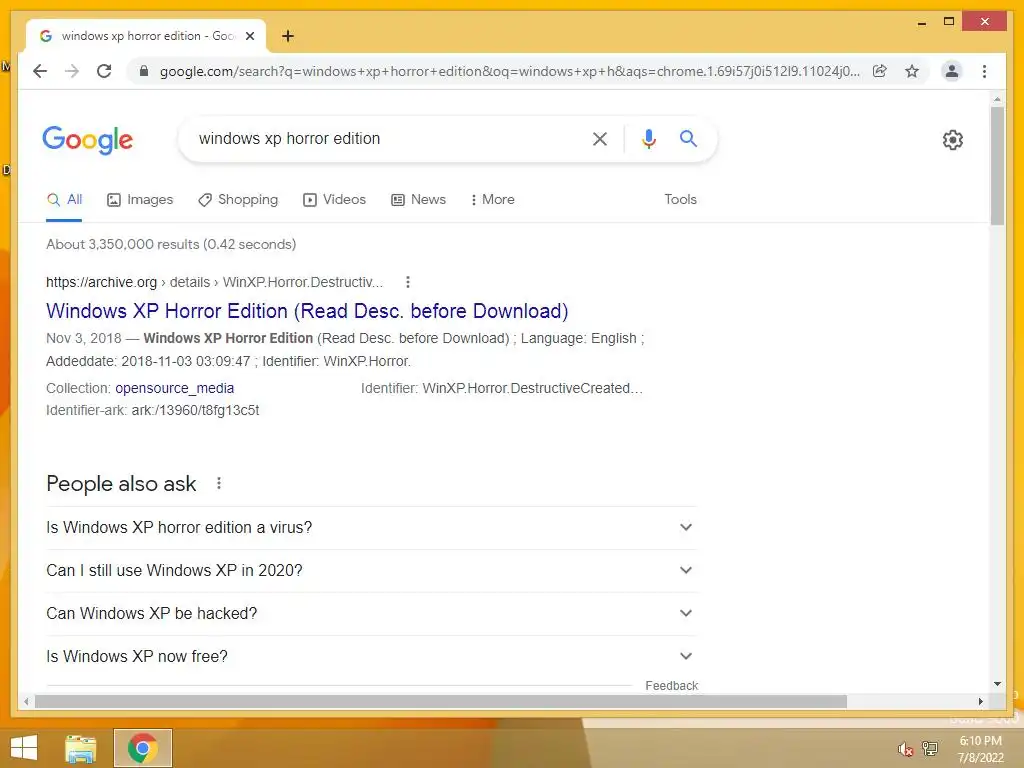Viewport: 1024px width, 768px height.
Task: Switch to the Images tab
Action: (x=140, y=200)
